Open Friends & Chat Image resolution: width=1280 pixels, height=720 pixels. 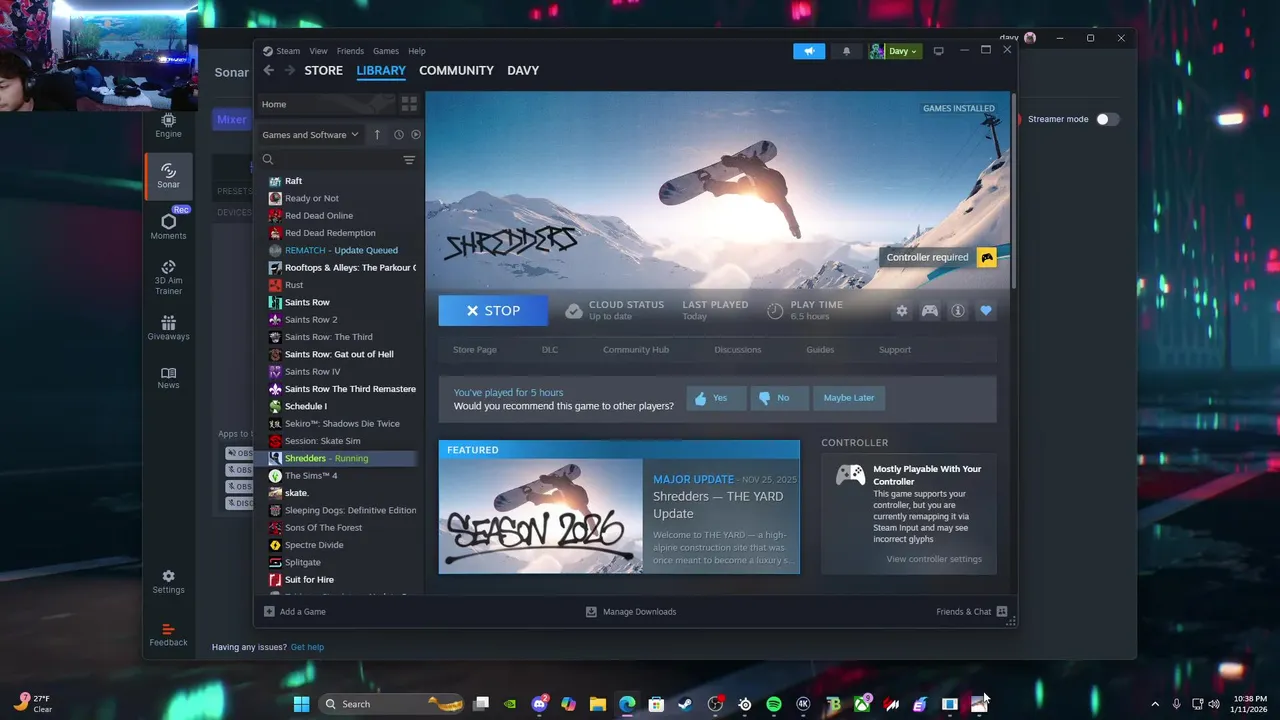coord(971,611)
